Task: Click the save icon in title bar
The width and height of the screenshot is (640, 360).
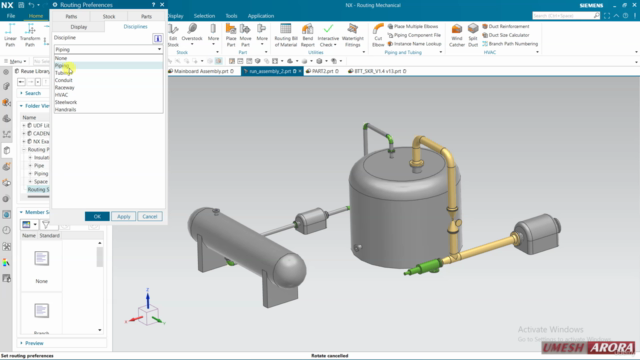Action: coord(21,5)
